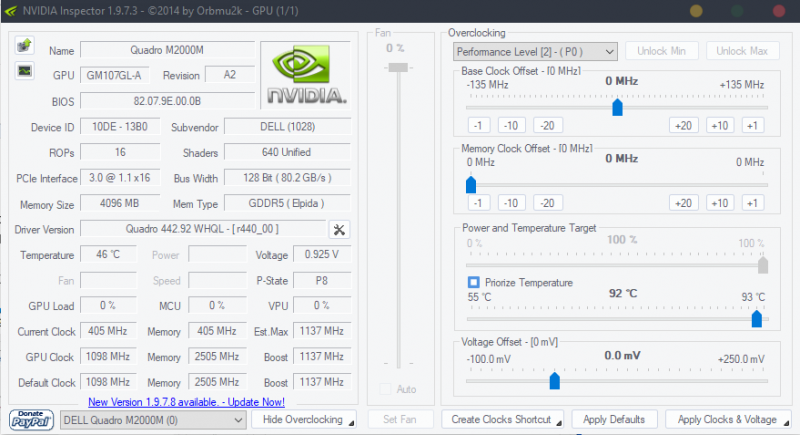Screen dimensions: 800x435
Task: Click the Unlock Max button
Action: (x=742, y=51)
